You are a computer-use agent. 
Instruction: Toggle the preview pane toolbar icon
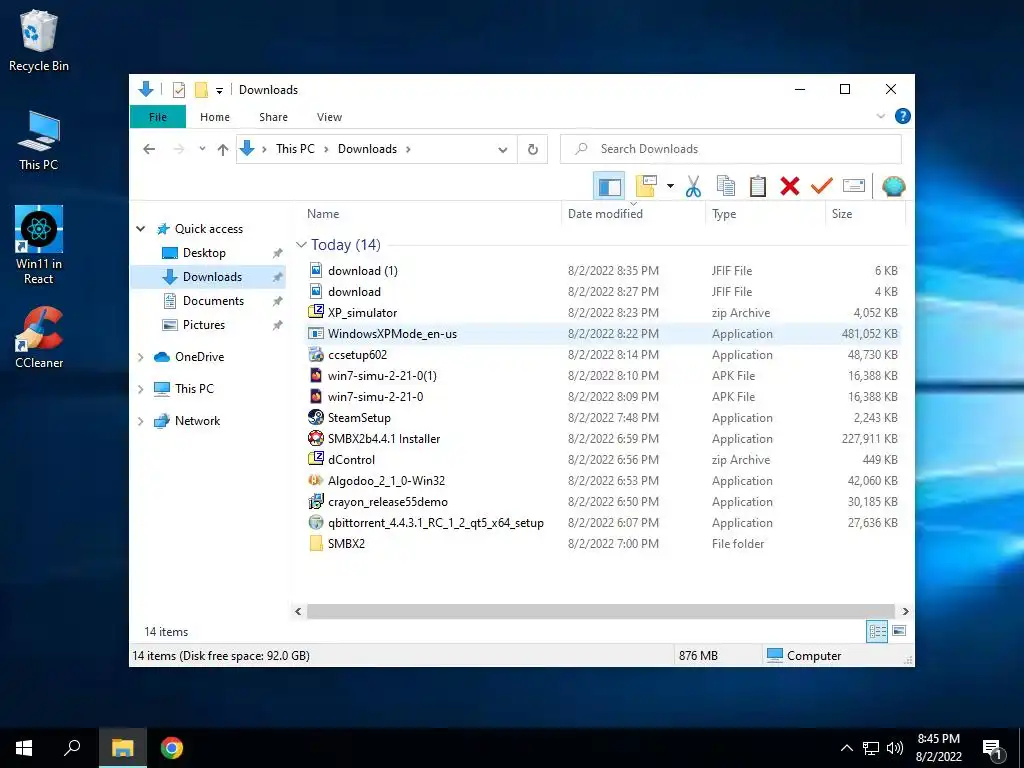coord(609,187)
